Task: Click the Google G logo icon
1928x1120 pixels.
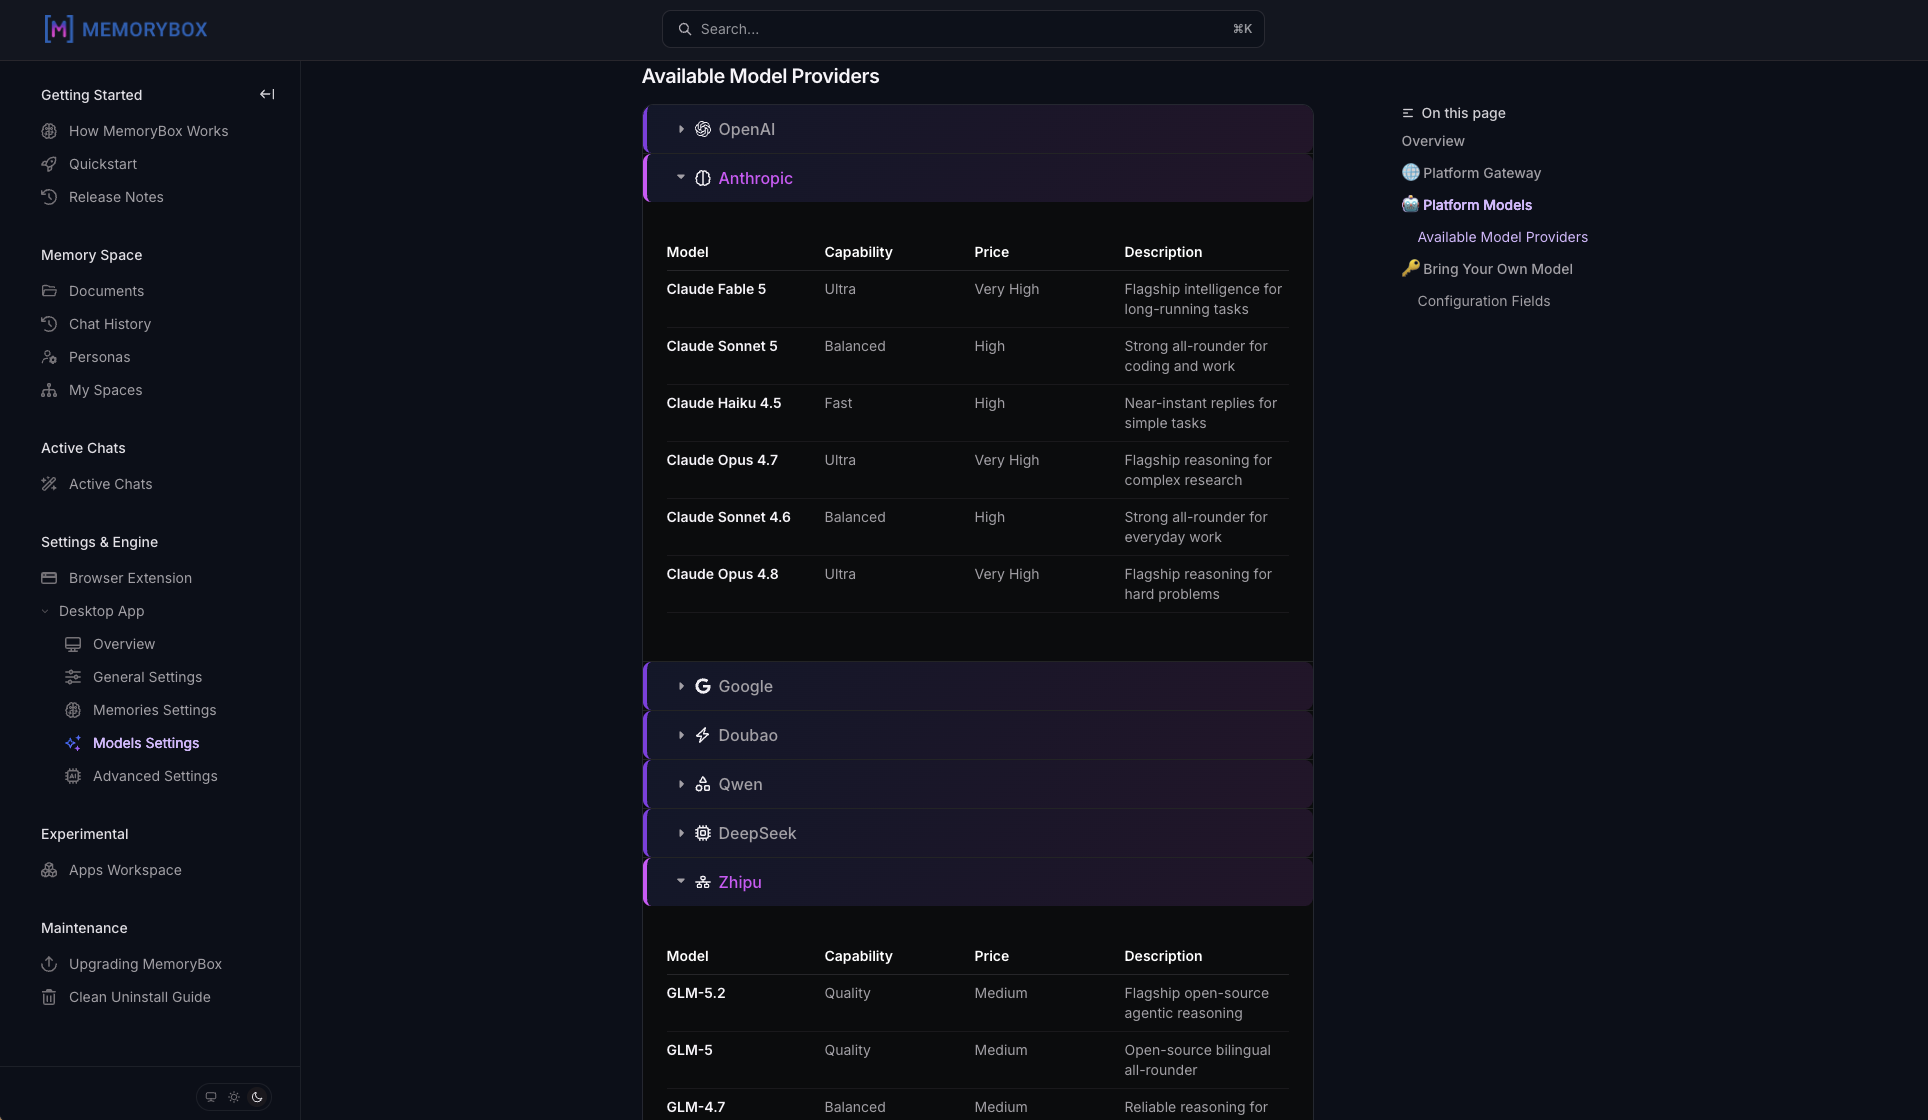Action: coord(703,686)
